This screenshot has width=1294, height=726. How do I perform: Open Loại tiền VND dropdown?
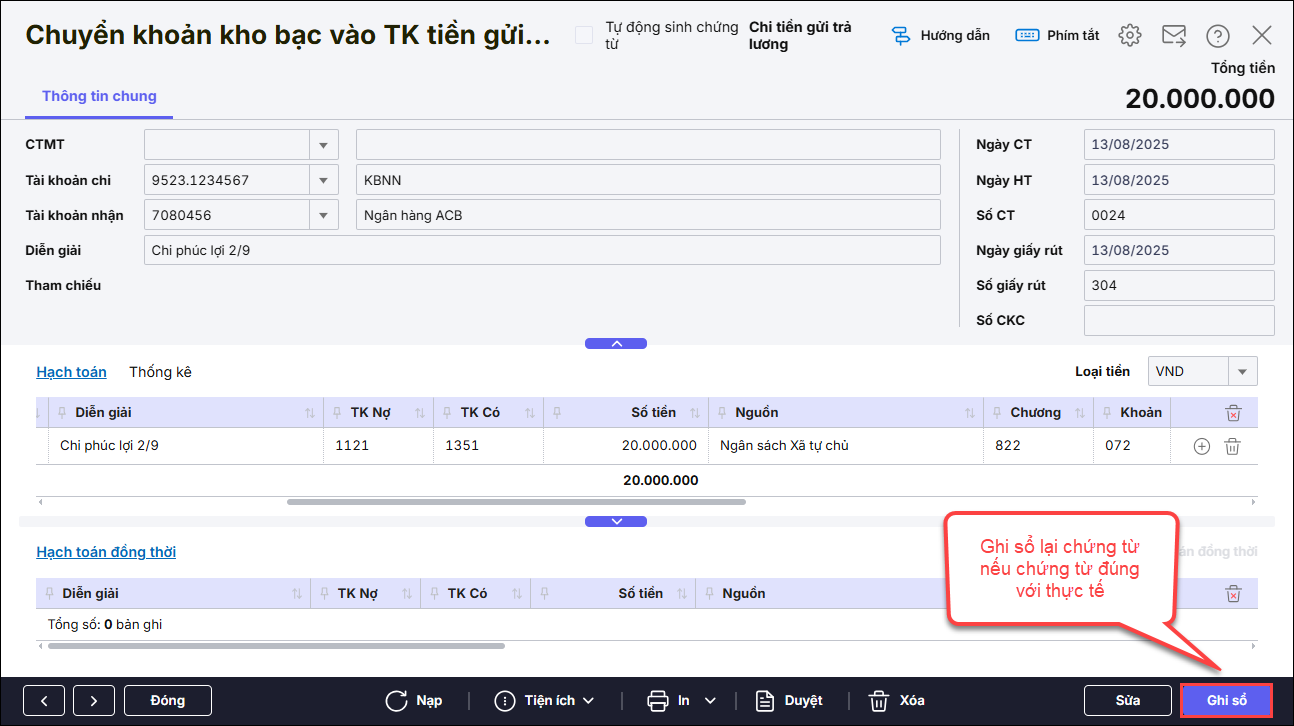tap(1242, 372)
